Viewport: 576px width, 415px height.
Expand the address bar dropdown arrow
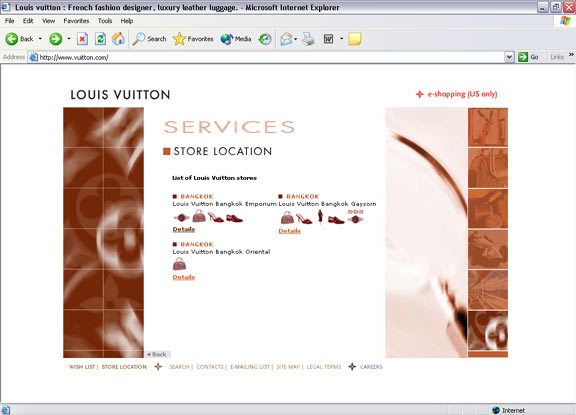tap(509, 57)
